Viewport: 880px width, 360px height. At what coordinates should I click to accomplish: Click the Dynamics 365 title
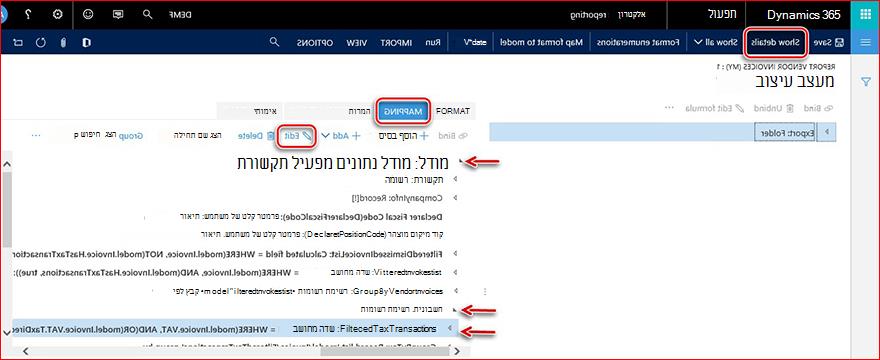[804, 15]
